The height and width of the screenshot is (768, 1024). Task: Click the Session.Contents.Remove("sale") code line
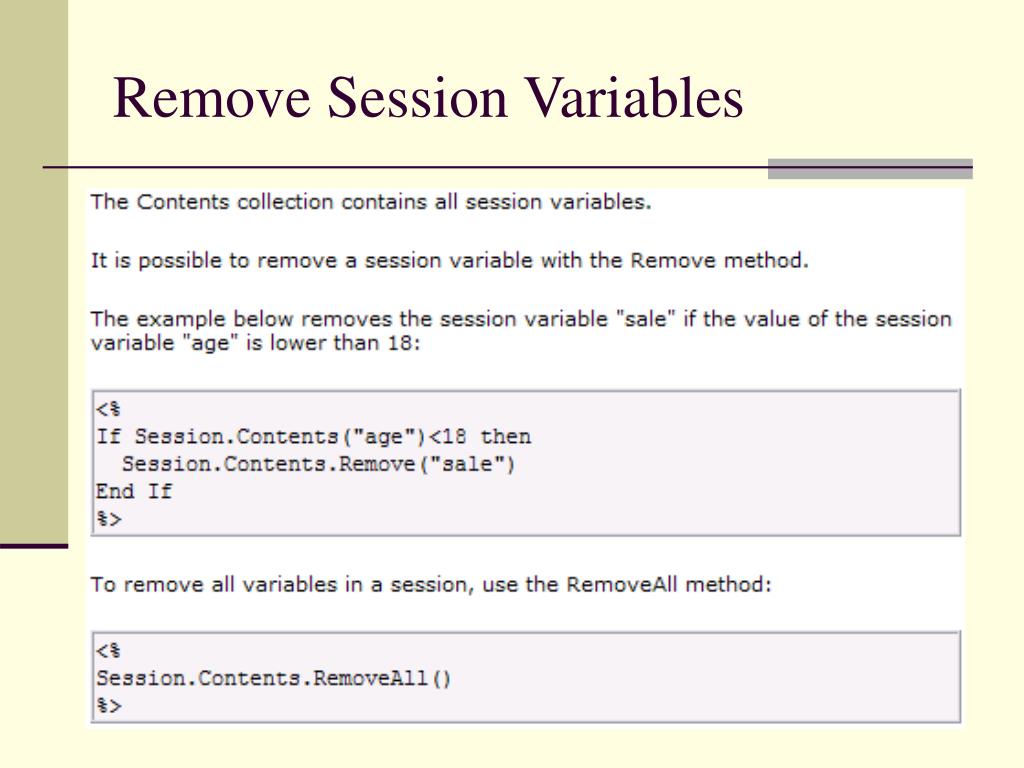(319, 464)
